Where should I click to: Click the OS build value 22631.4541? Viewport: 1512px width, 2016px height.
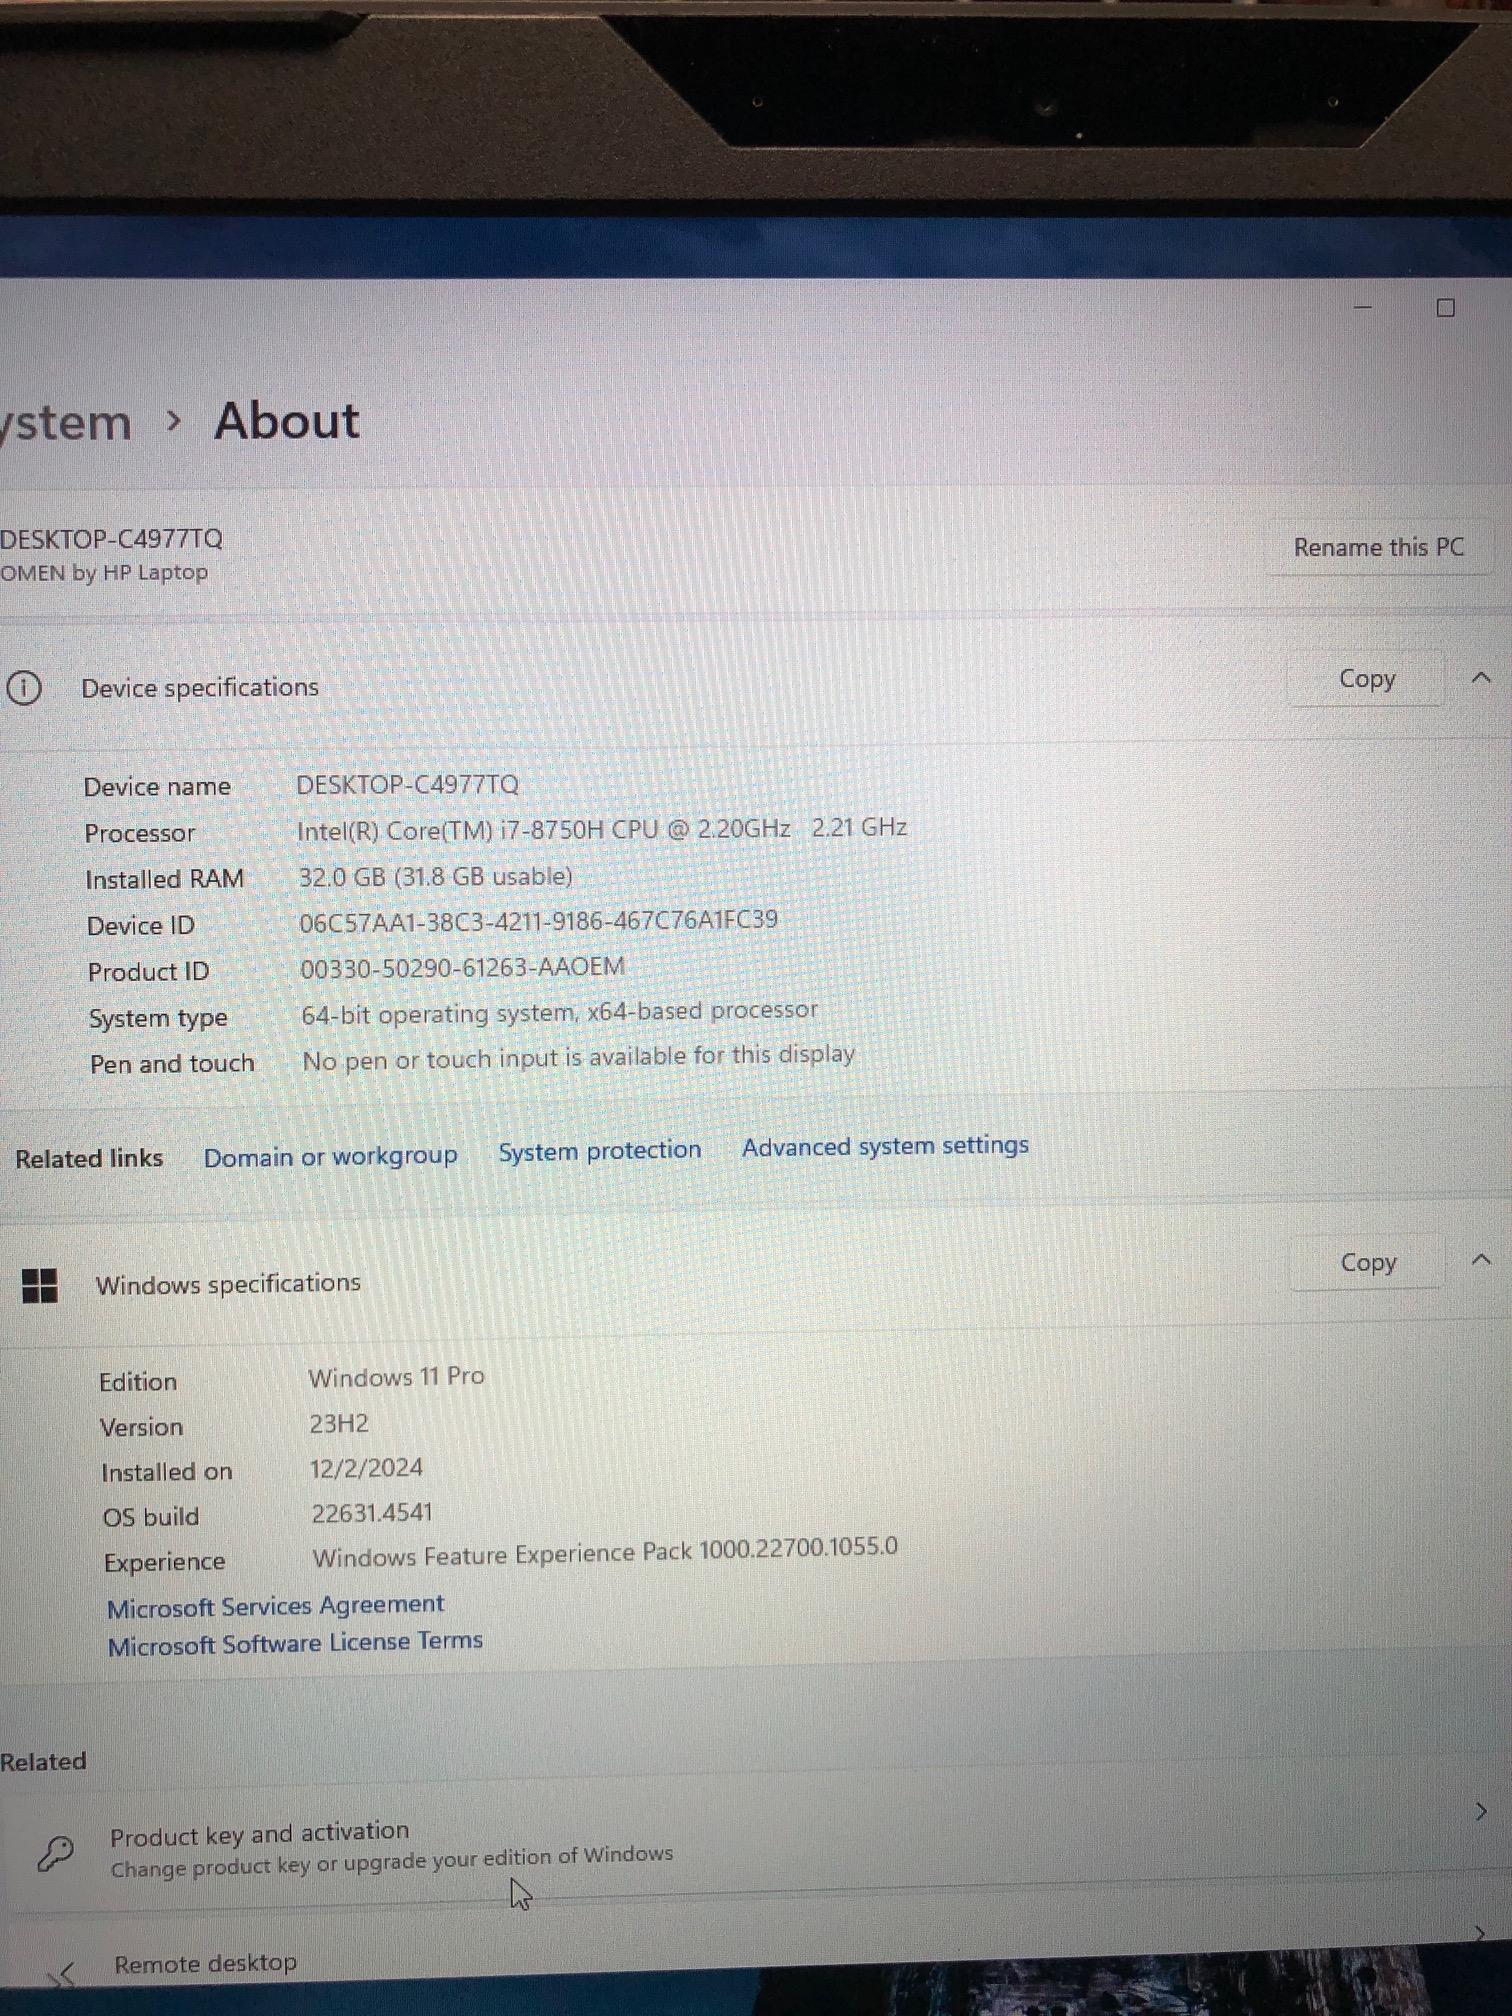(x=372, y=1513)
